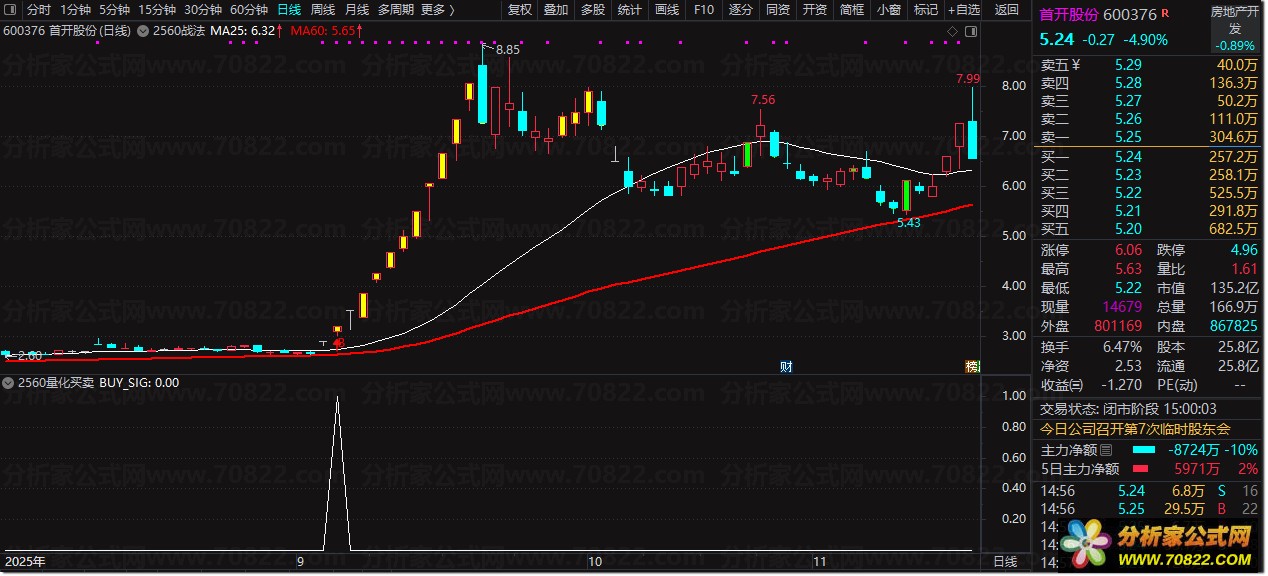Click the 买五 price 5.20
This screenshot has height=576, width=1268.
tap(1128, 229)
